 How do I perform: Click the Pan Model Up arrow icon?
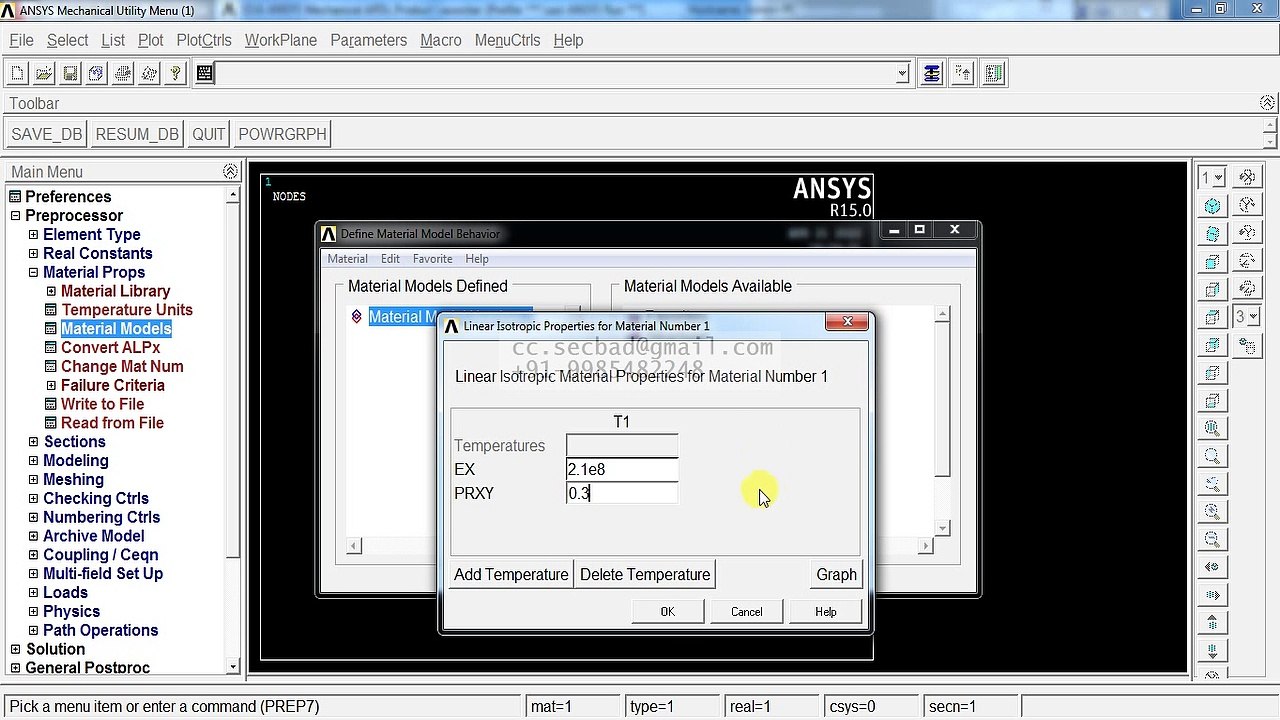(x=1212, y=623)
